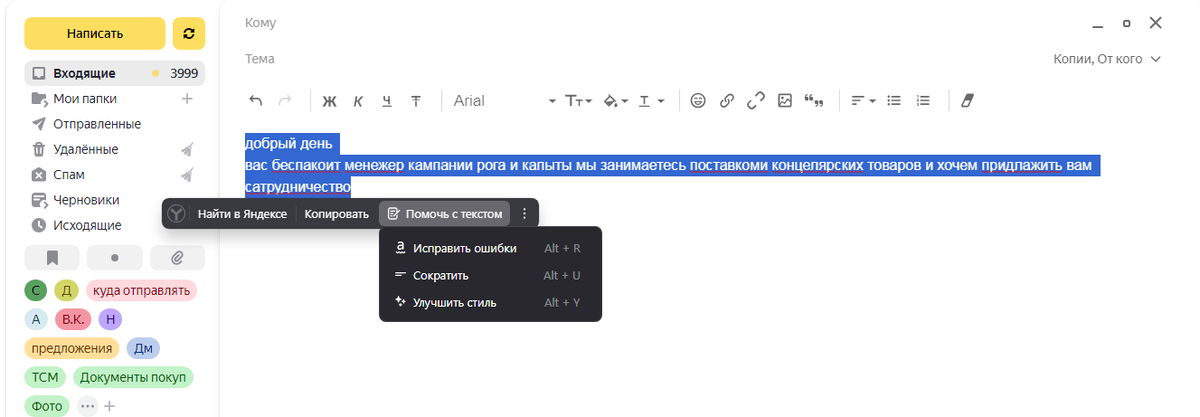Select the purple Н label
Image resolution: width=1200 pixels, height=417 pixels.
[110, 319]
